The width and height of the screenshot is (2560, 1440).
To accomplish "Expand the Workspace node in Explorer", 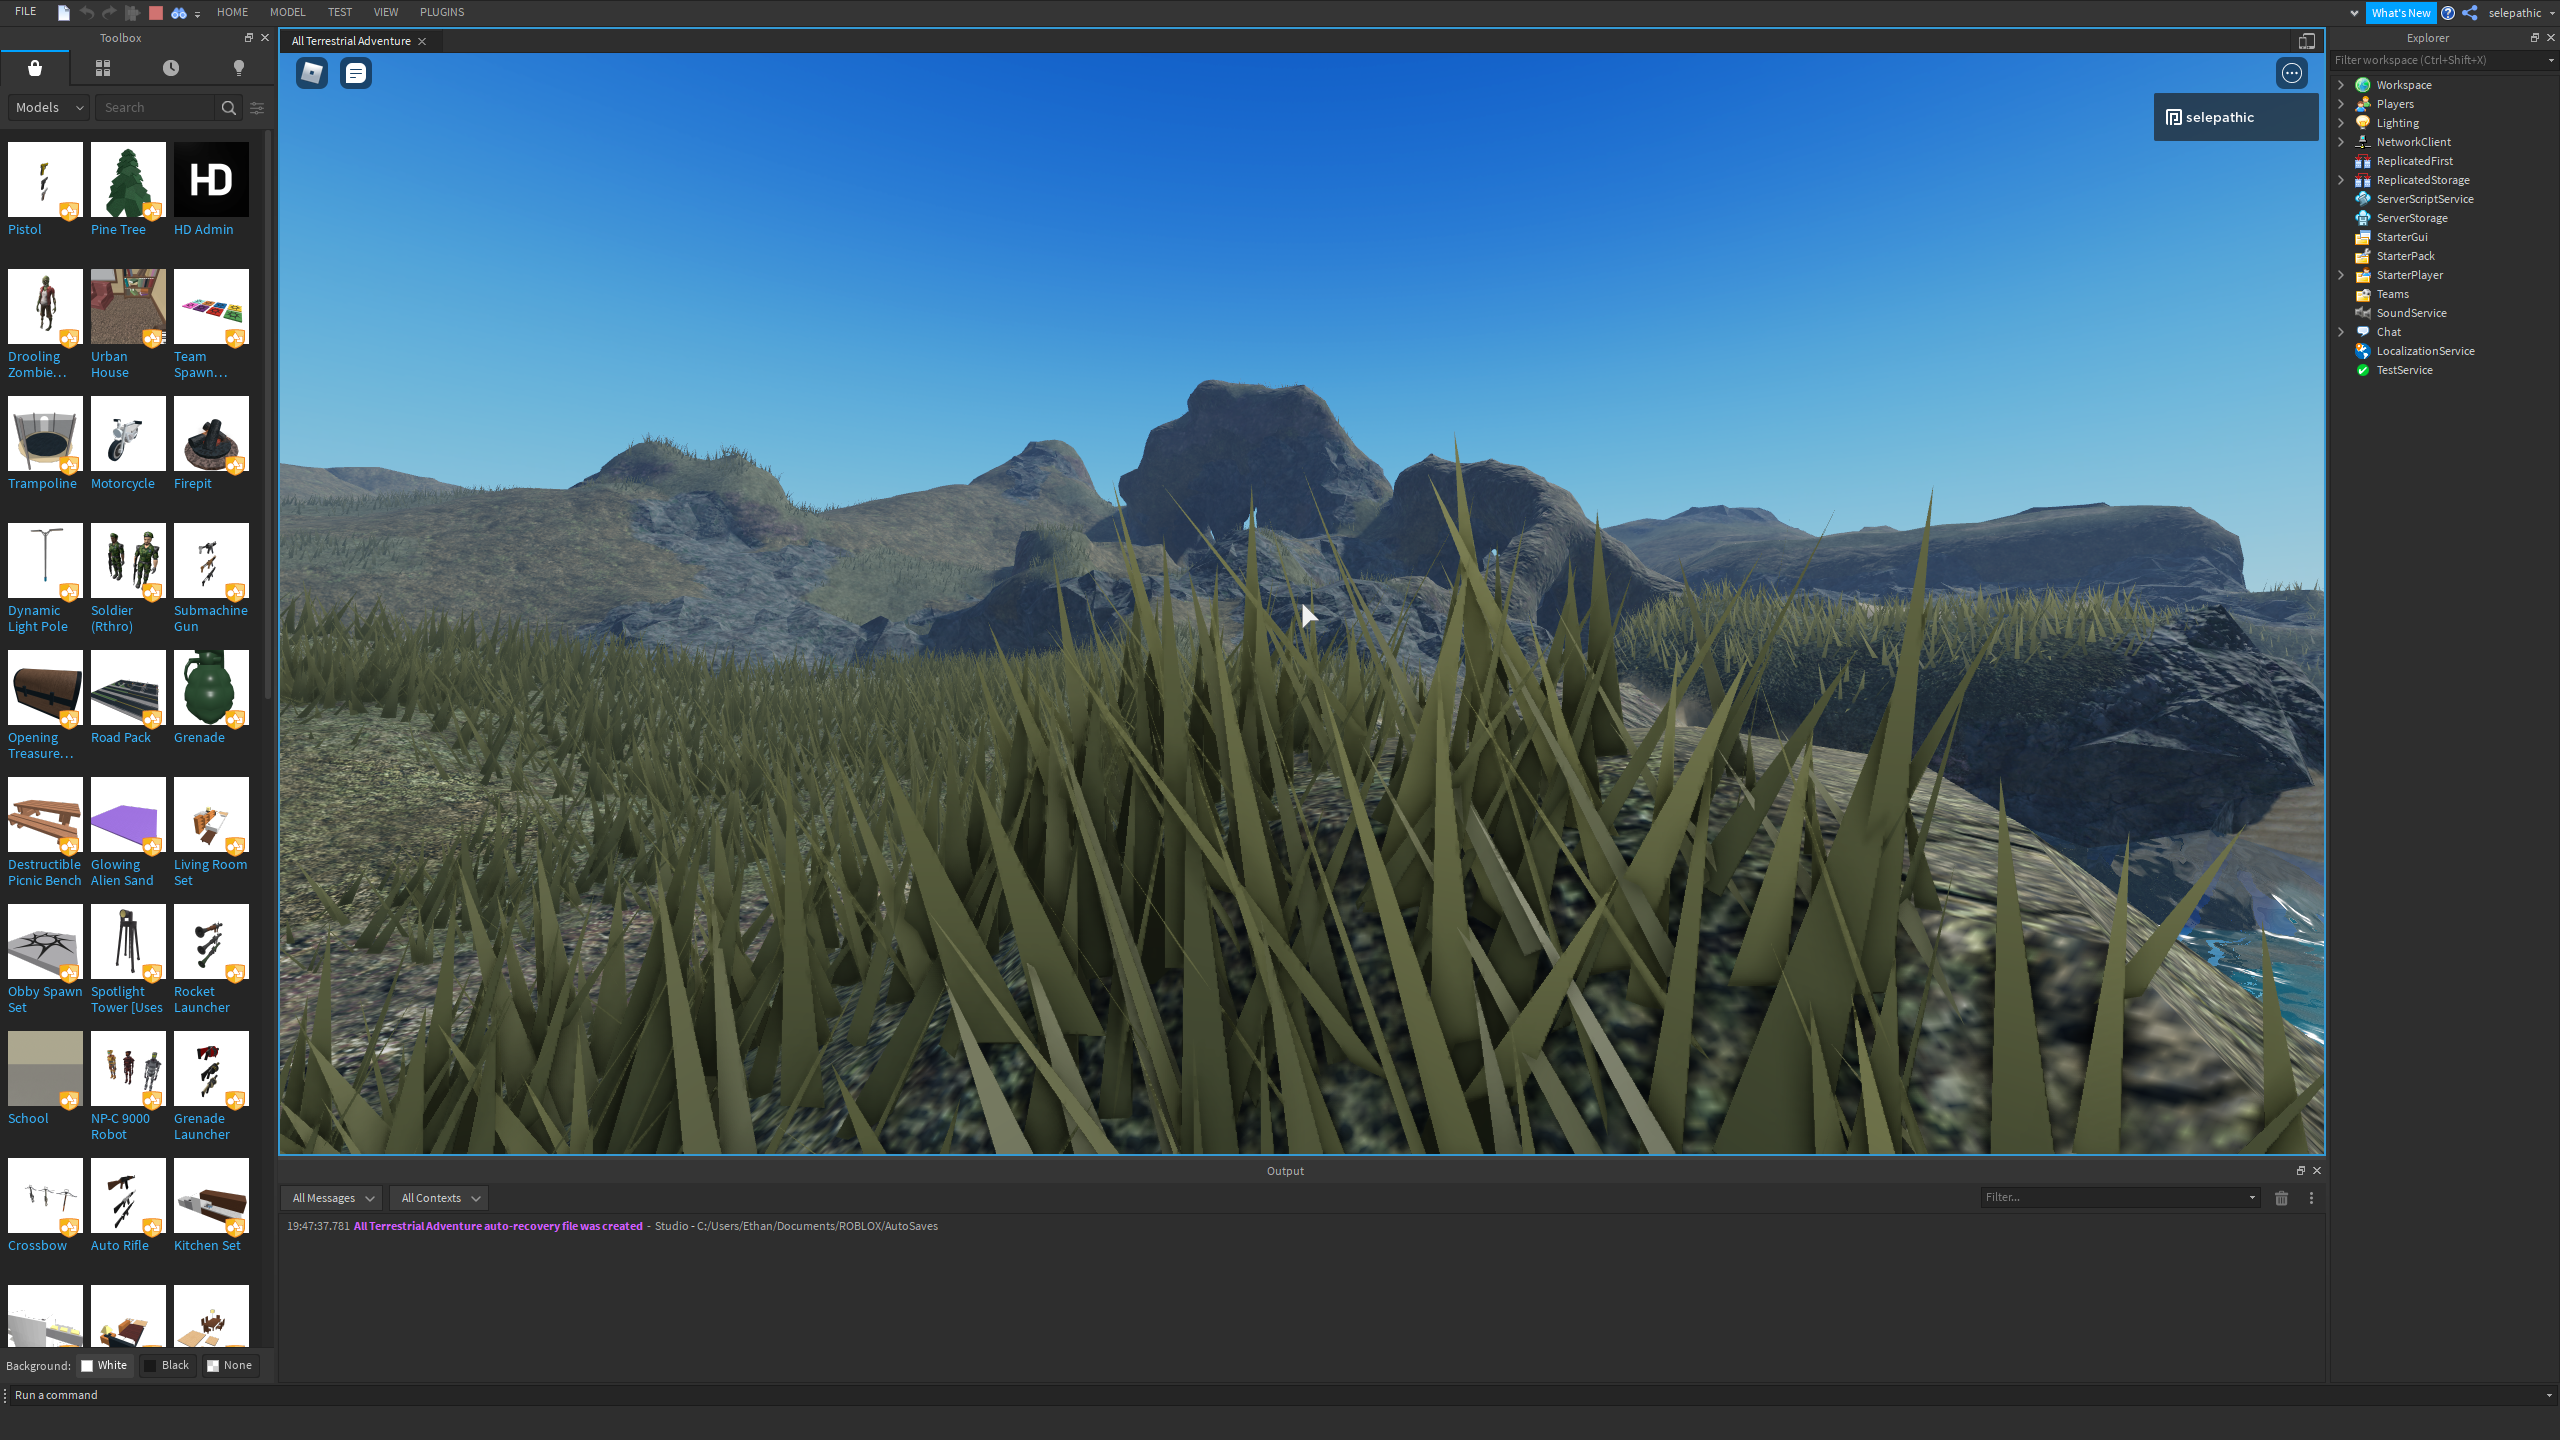I will click(2341, 85).
